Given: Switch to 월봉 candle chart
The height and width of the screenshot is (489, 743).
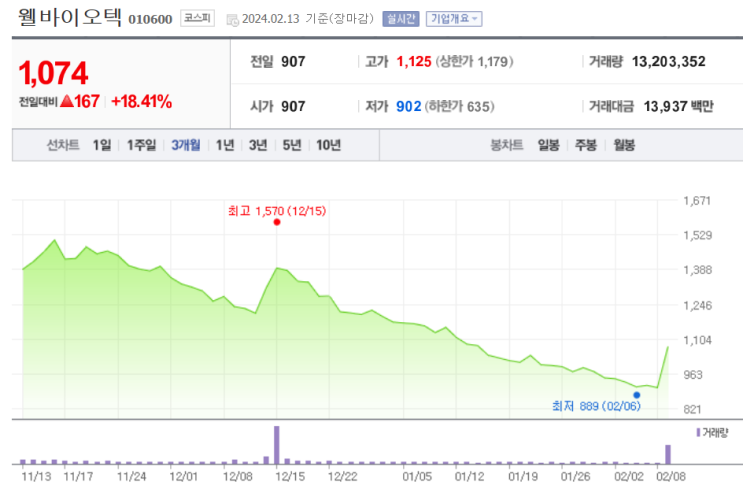Looking at the screenshot, I should point(624,145).
